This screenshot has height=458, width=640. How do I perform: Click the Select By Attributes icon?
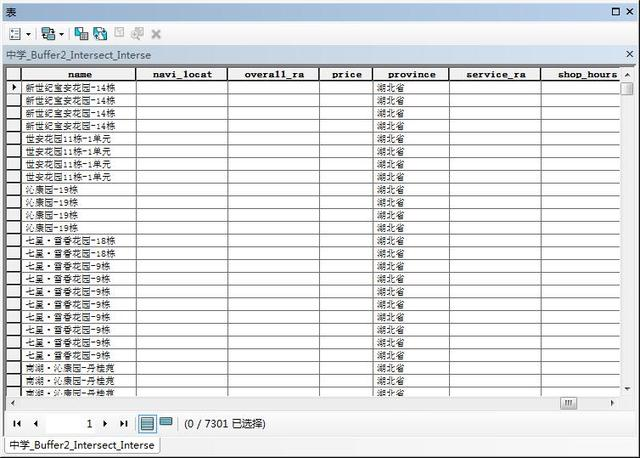[x=81, y=34]
